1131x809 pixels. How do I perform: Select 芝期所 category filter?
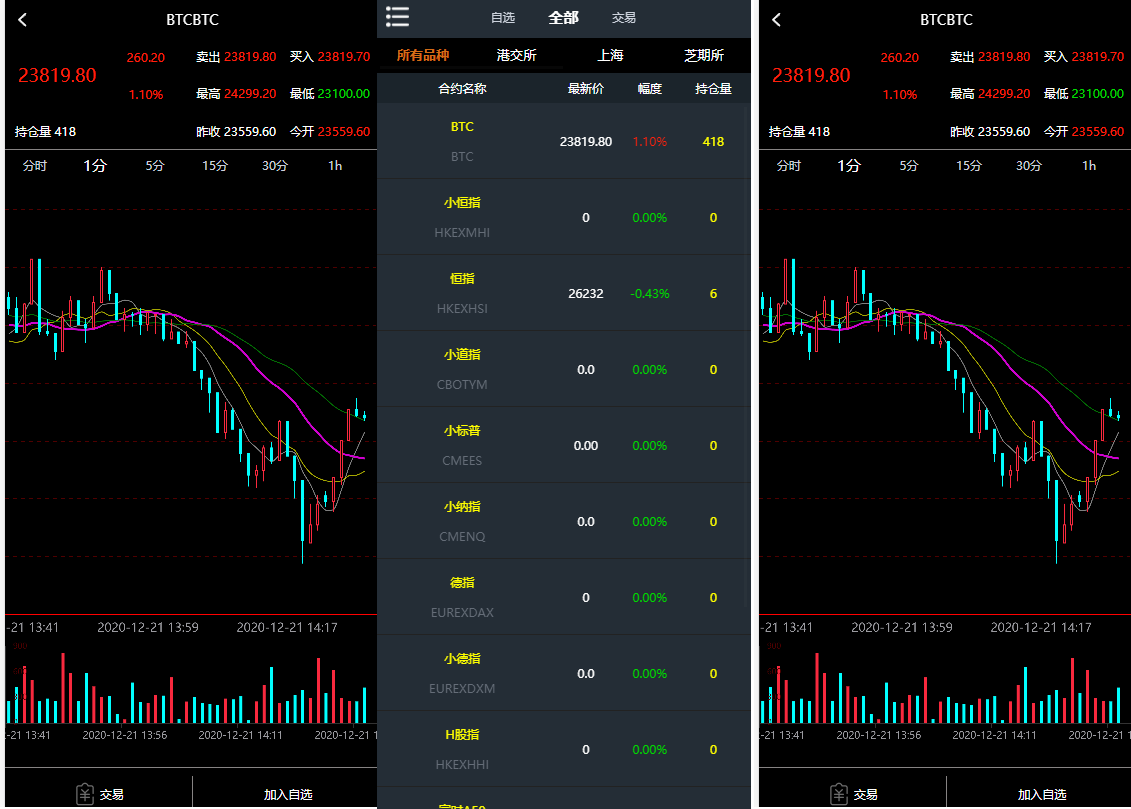pyautogui.click(x=704, y=56)
